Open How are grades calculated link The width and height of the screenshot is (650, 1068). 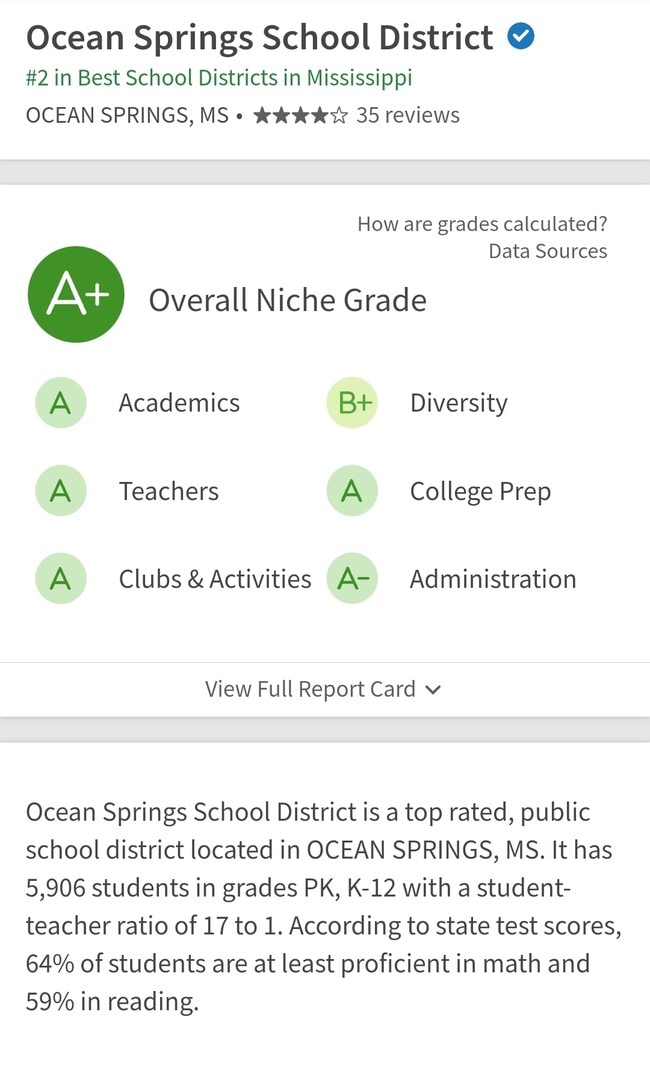click(482, 224)
